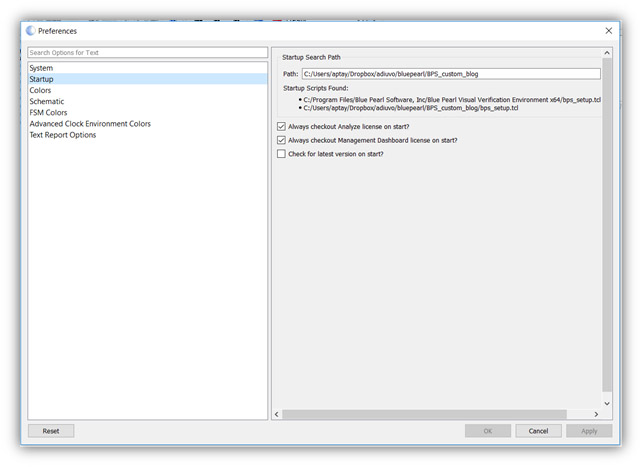The height and width of the screenshot is (467, 642).
Task: Close the Preferences dialog window
Action: click(x=608, y=31)
